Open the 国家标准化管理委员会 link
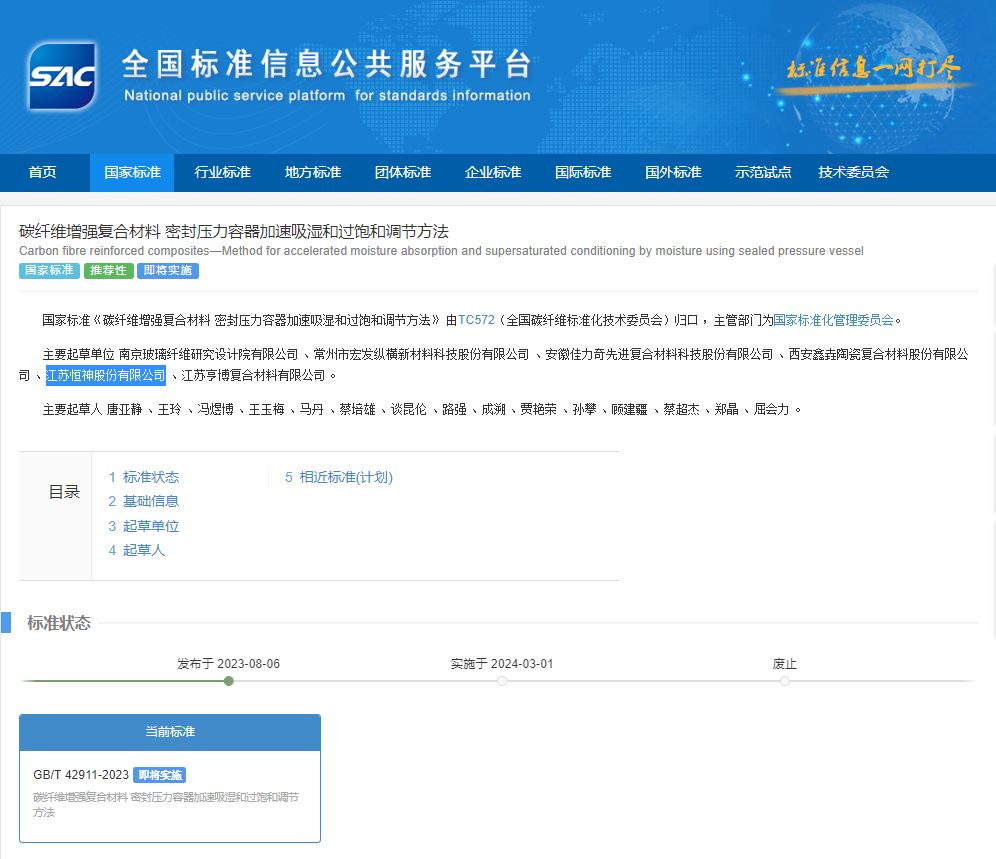996x859 pixels. tap(833, 320)
